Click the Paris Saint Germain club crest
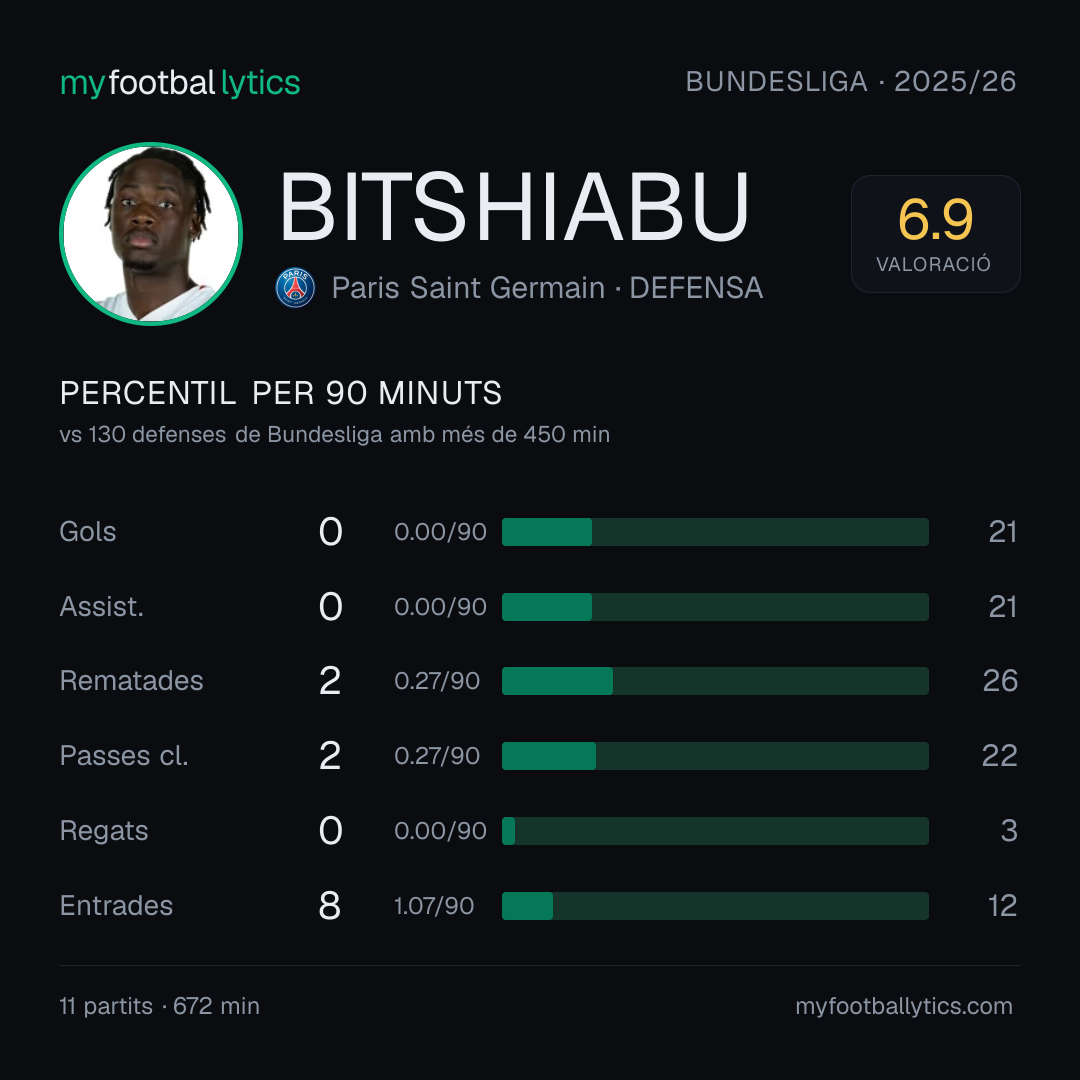Image resolution: width=1080 pixels, height=1080 pixels. [x=295, y=288]
